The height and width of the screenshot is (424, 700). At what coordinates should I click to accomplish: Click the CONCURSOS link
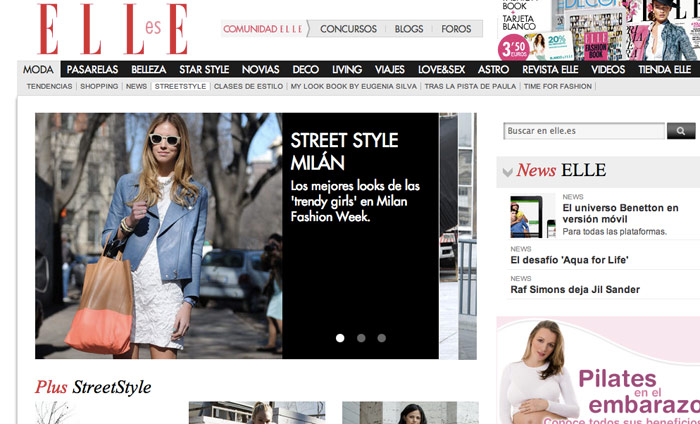(348, 29)
